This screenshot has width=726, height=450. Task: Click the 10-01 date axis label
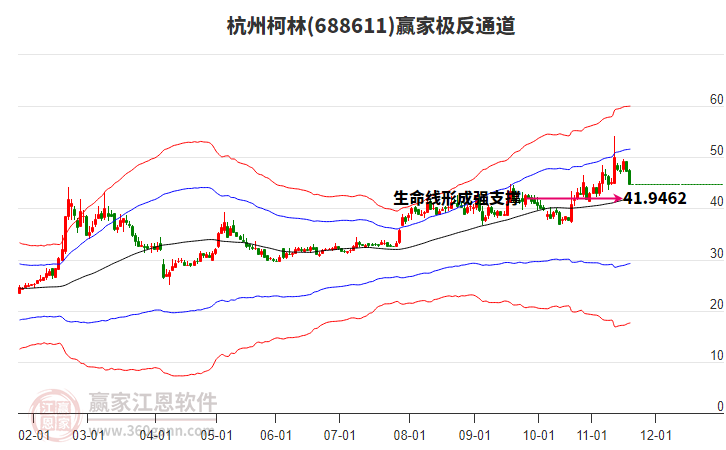click(x=538, y=436)
